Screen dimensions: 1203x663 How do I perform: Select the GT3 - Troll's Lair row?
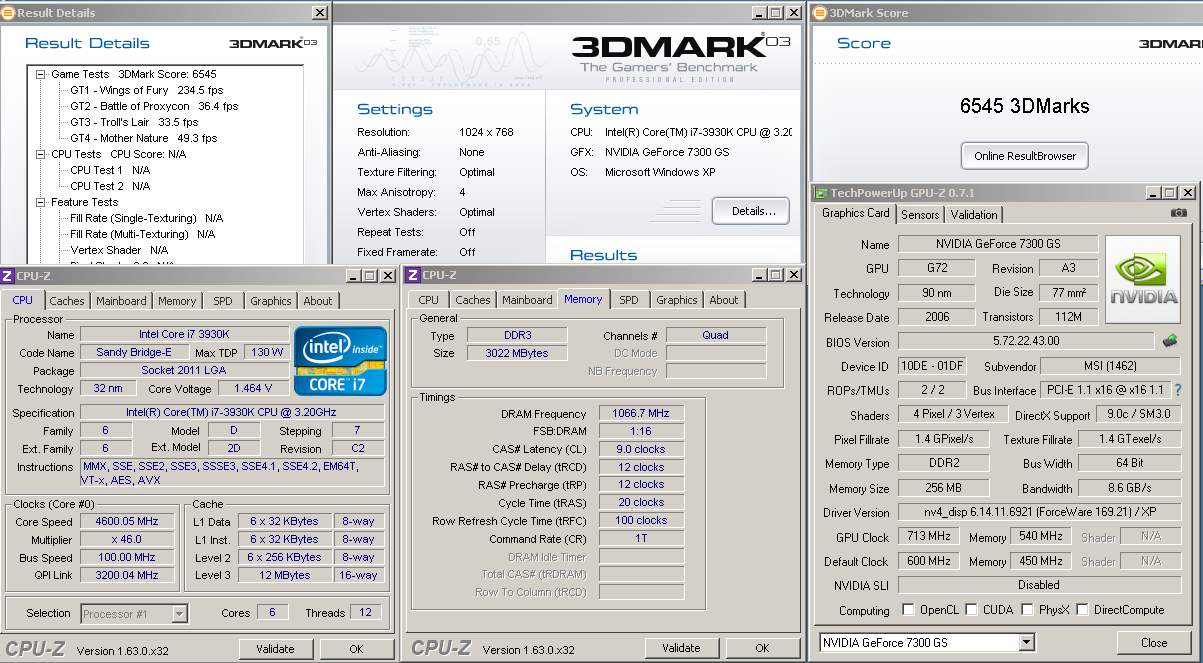[133, 122]
